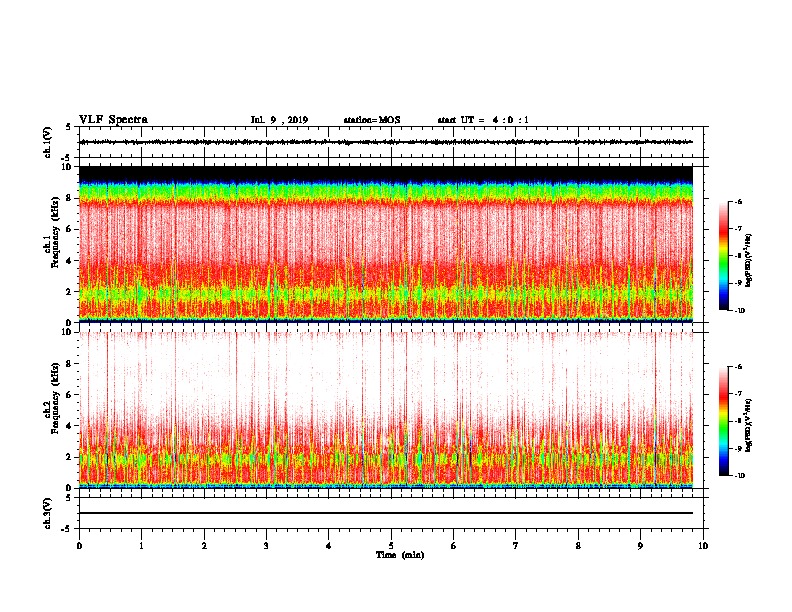
Task: Click the "6" kHz tick on ch.2 frequency axis
Action: click(x=69, y=395)
